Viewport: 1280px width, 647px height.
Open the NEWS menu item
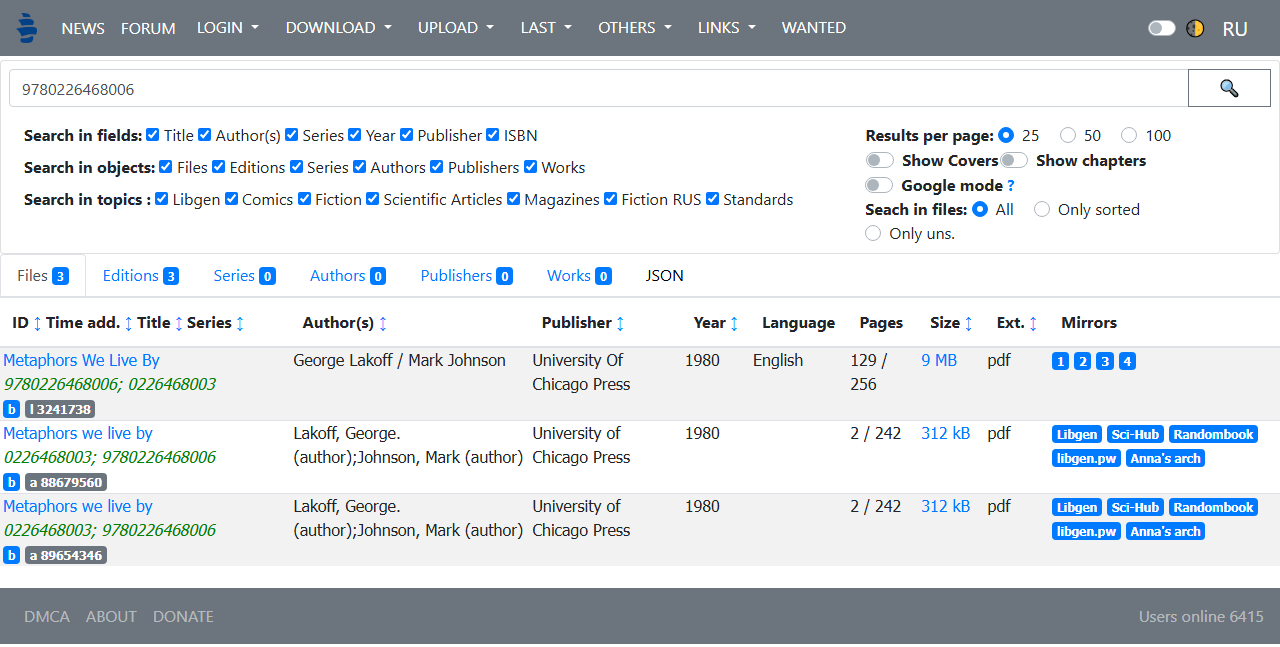click(x=83, y=28)
